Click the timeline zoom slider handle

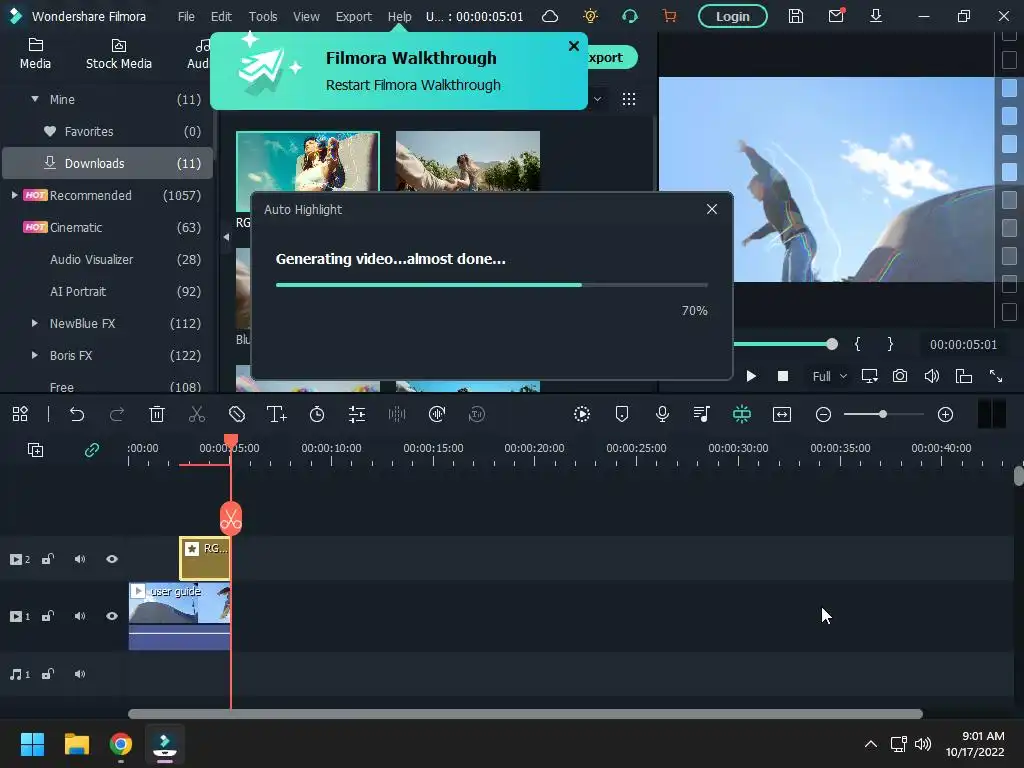[x=883, y=414]
